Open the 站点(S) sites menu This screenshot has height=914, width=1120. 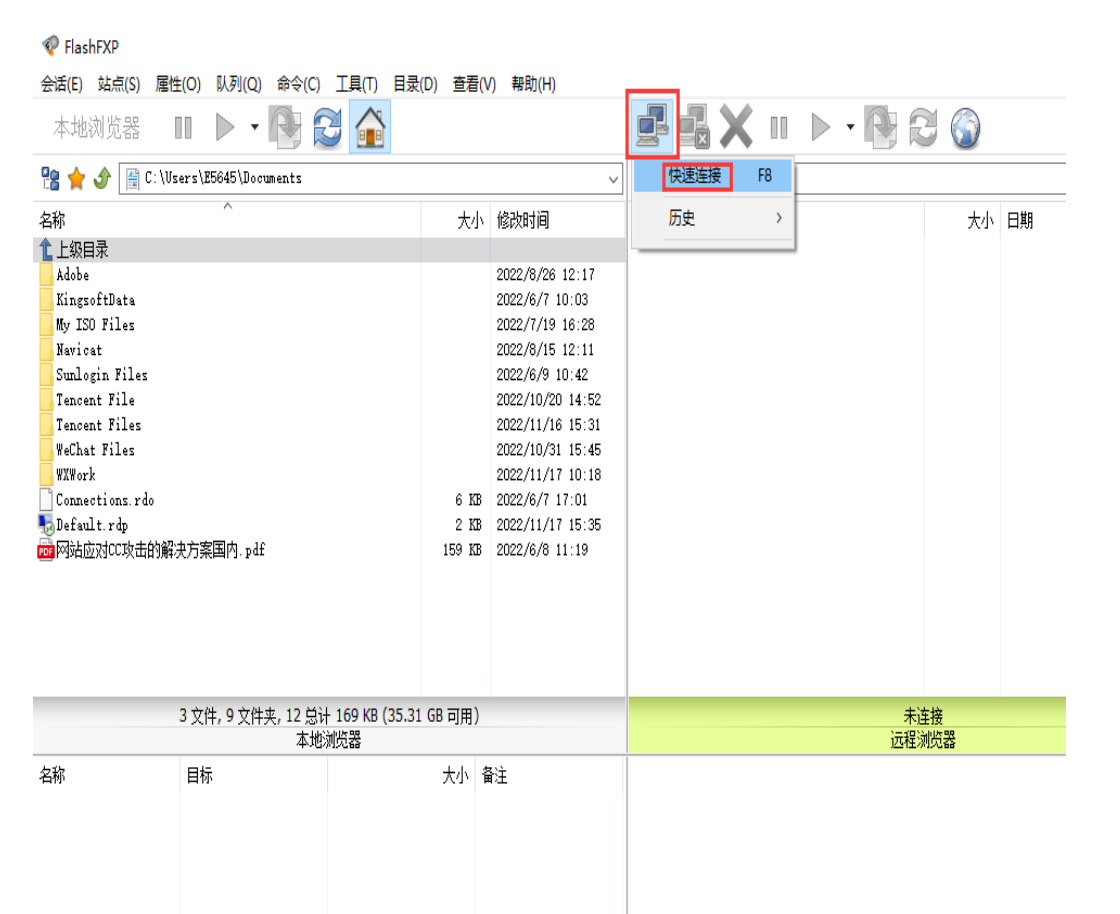[x=118, y=84]
